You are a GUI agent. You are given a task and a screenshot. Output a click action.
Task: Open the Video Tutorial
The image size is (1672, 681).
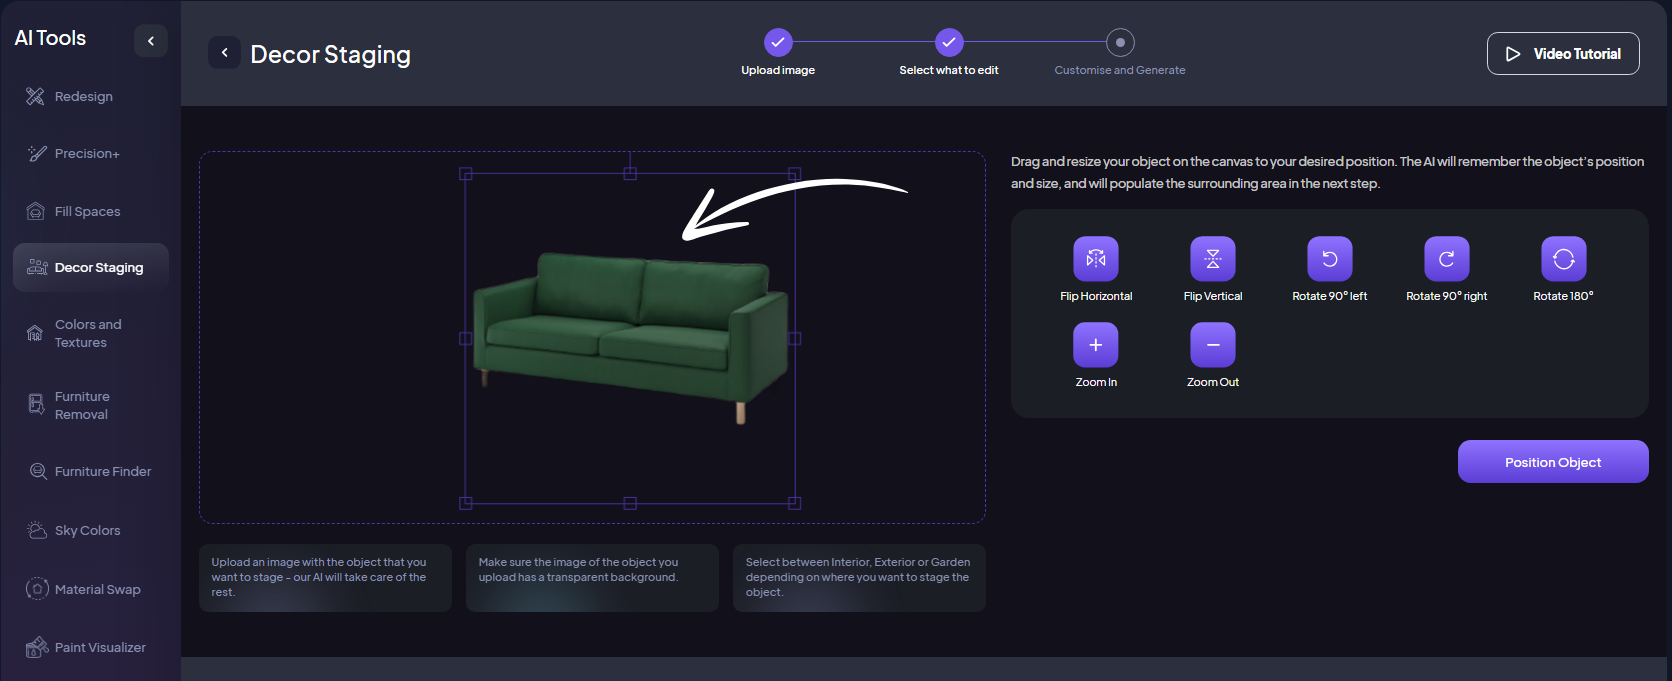pos(1562,54)
